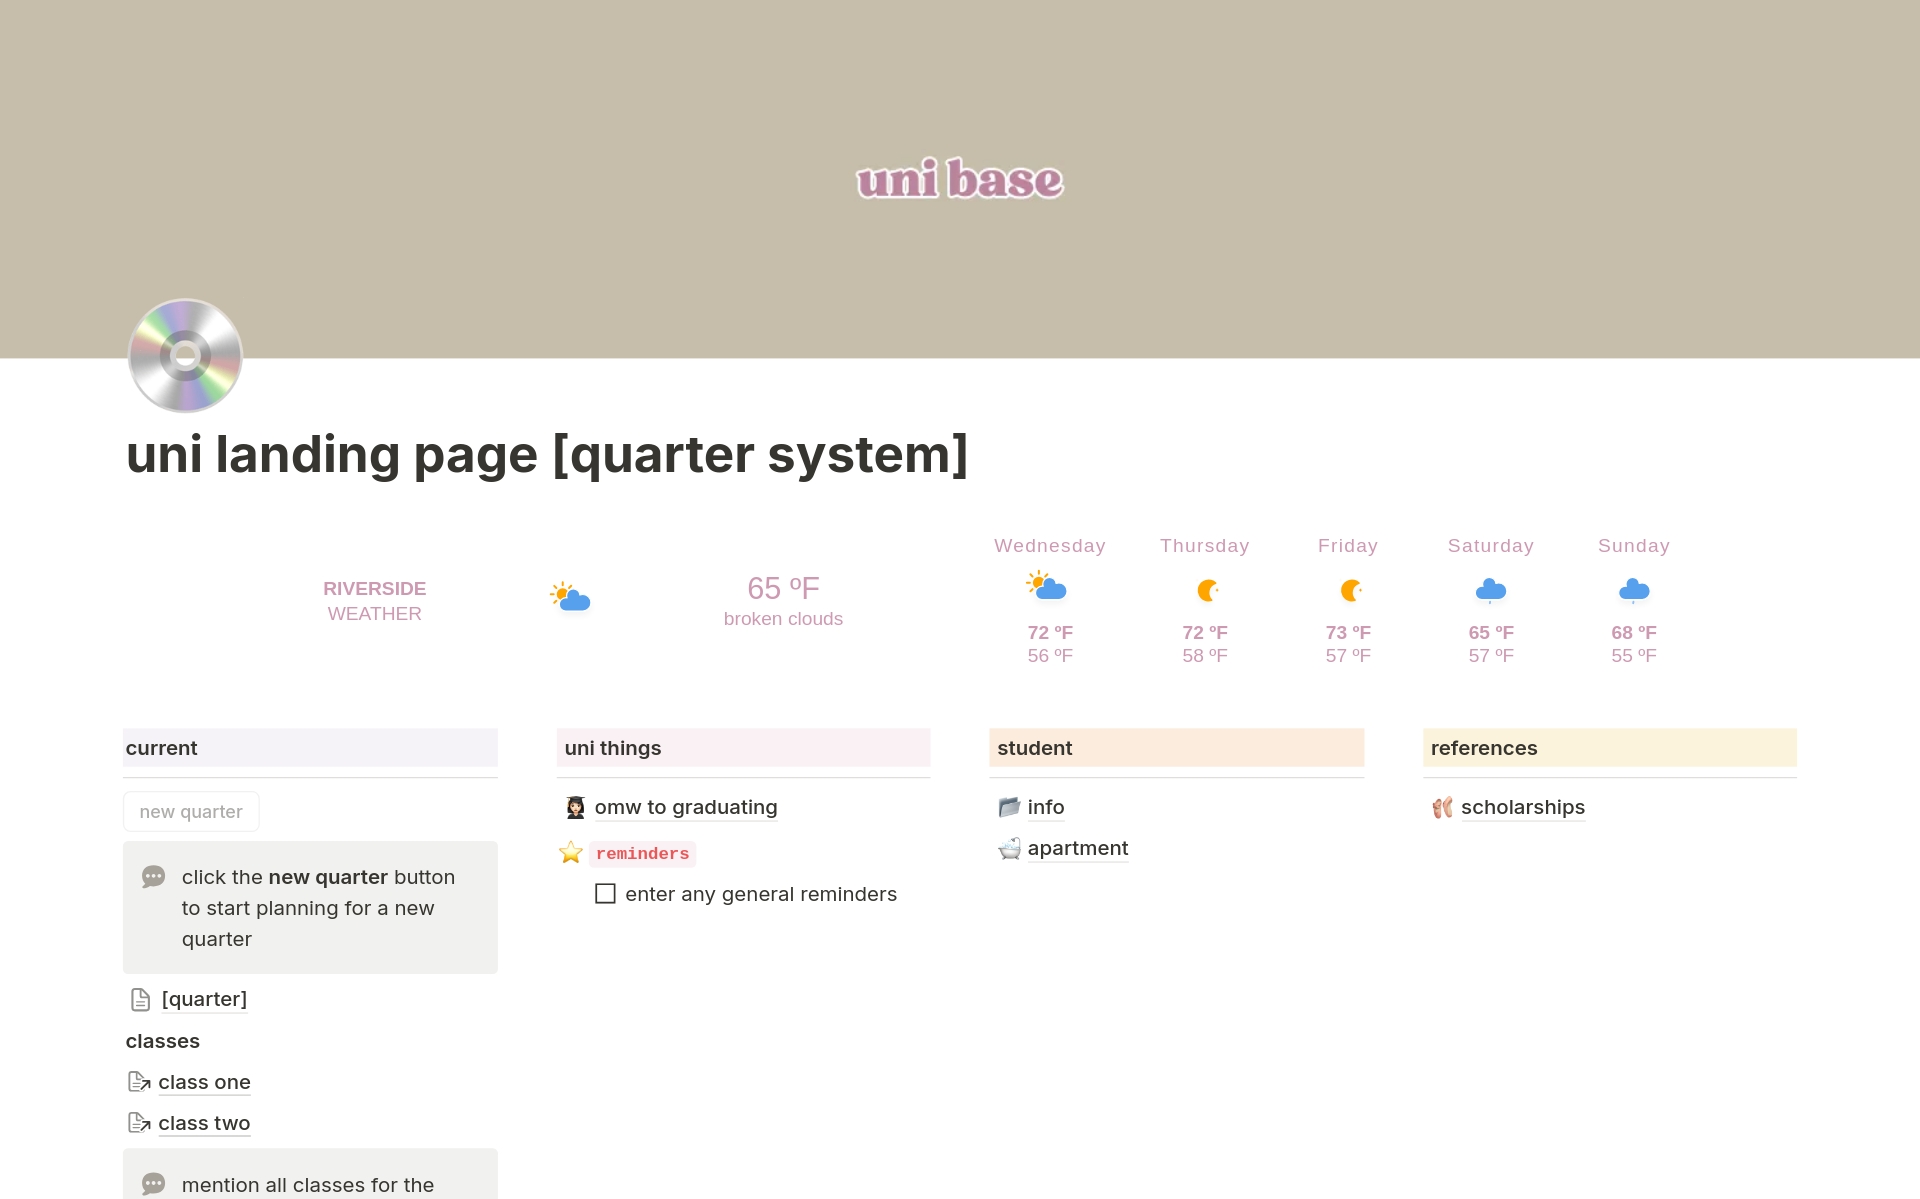
Task: Click the current weather cloud icon
Action: pyautogui.click(x=570, y=597)
